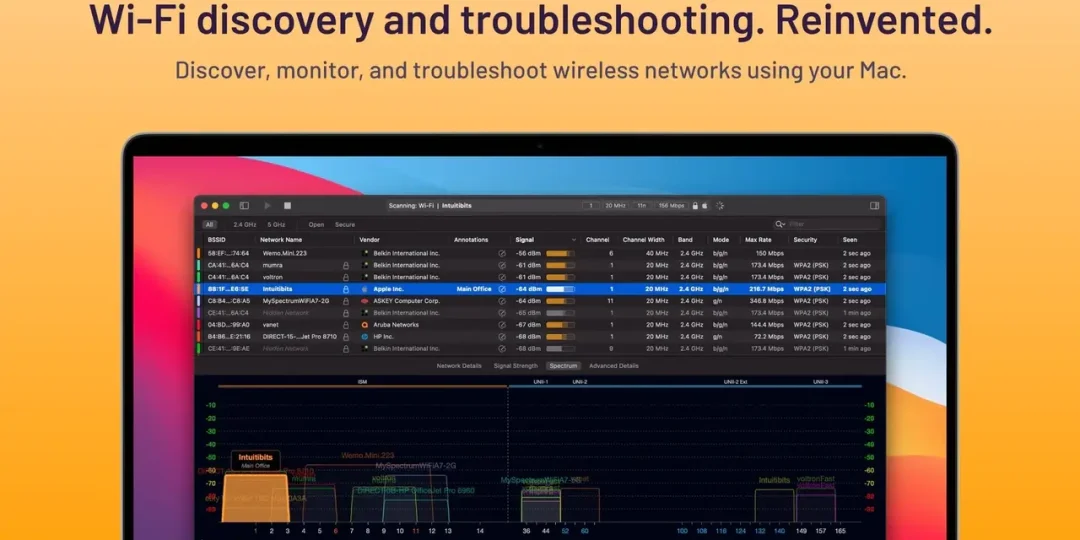Toggle the Signal column sort chevron
Image resolution: width=1080 pixels, height=540 pixels.
point(574,240)
